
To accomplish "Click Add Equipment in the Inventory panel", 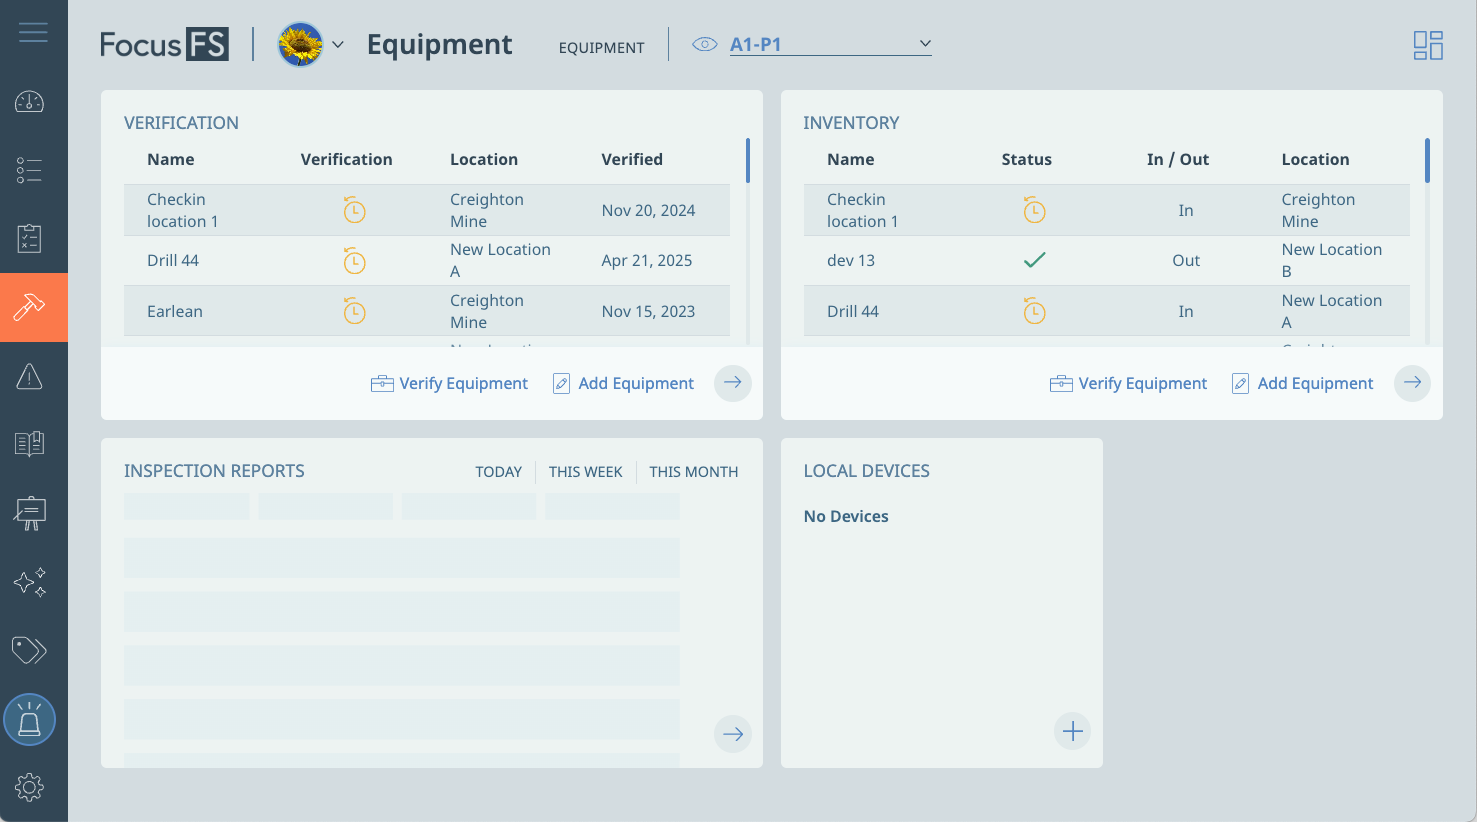I will point(1303,383).
